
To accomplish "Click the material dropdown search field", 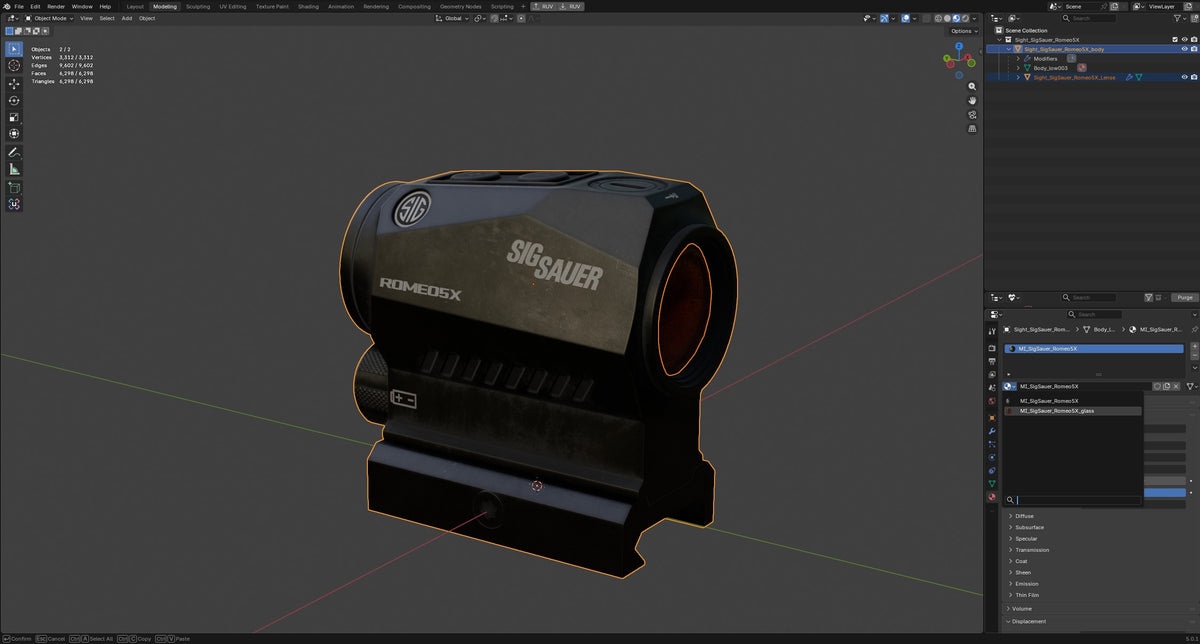I will [1073, 500].
